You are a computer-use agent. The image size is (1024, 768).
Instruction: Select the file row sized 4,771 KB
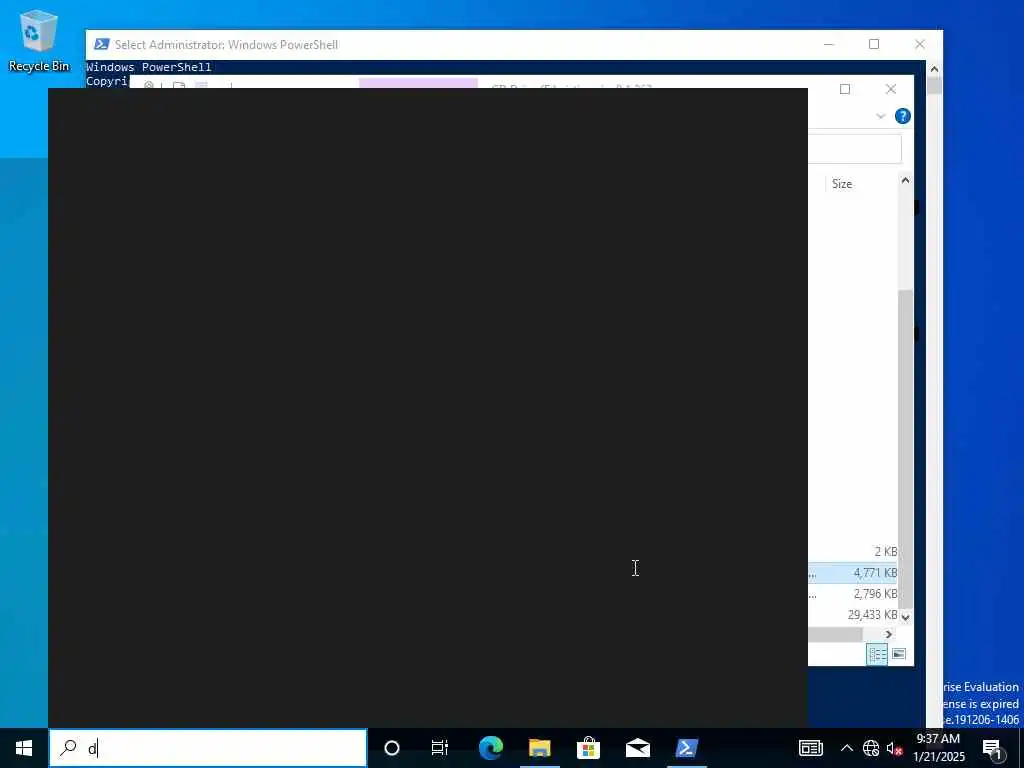point(852,573)
